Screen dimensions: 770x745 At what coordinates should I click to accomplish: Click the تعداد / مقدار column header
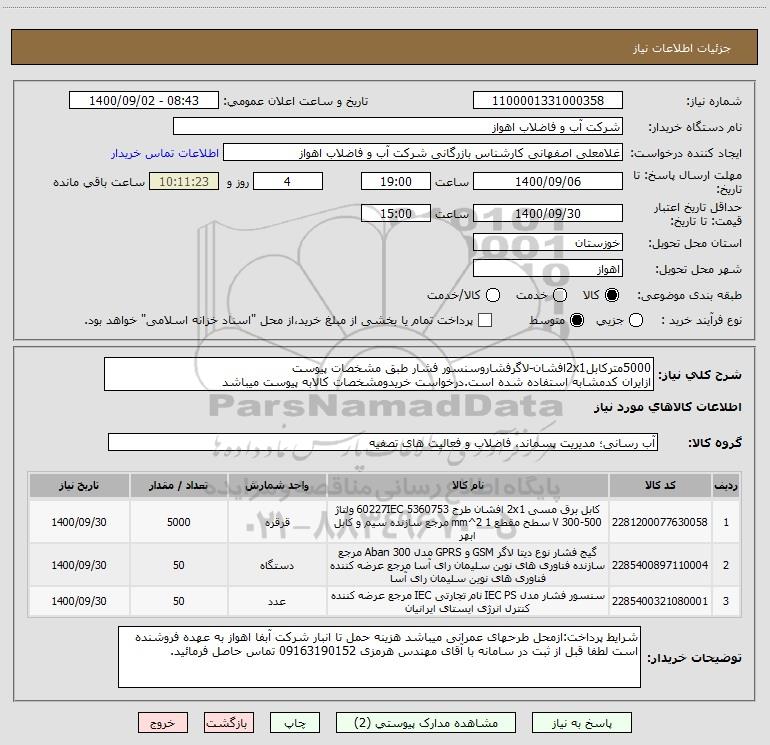point(179,486)
